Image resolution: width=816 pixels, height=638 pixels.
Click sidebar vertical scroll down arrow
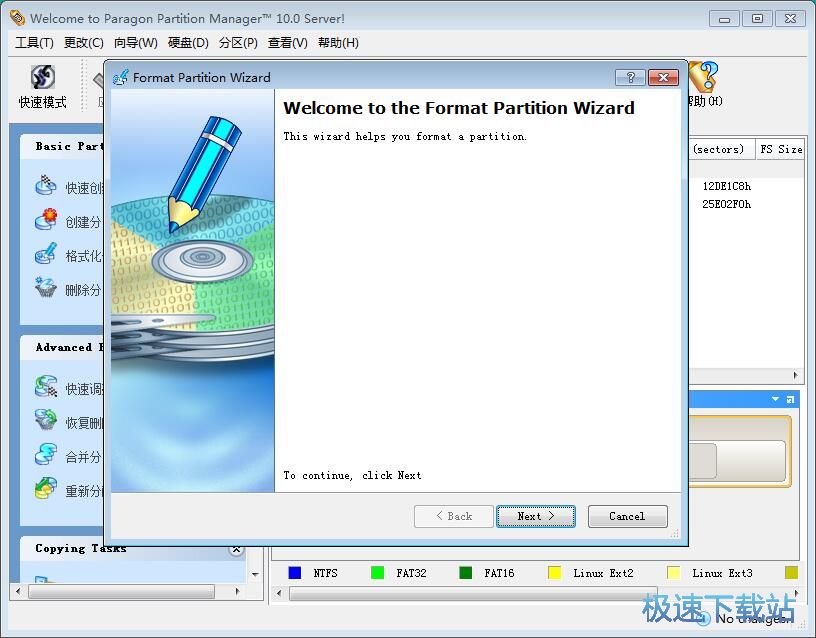click(x=255, y=575)
